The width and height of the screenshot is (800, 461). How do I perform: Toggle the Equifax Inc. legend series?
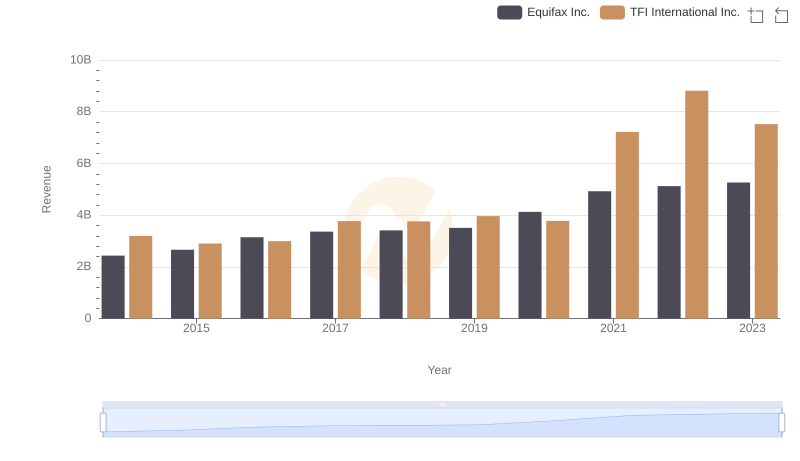(543, 12)
